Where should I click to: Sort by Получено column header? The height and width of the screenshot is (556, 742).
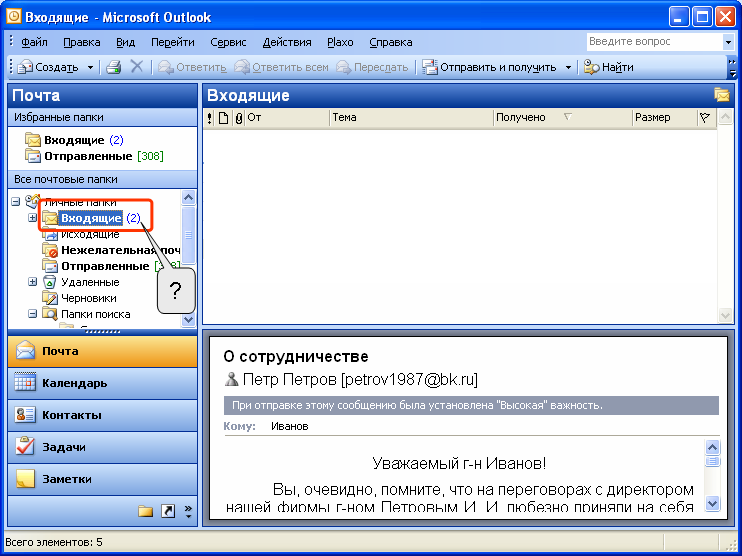tap(563, 118)
